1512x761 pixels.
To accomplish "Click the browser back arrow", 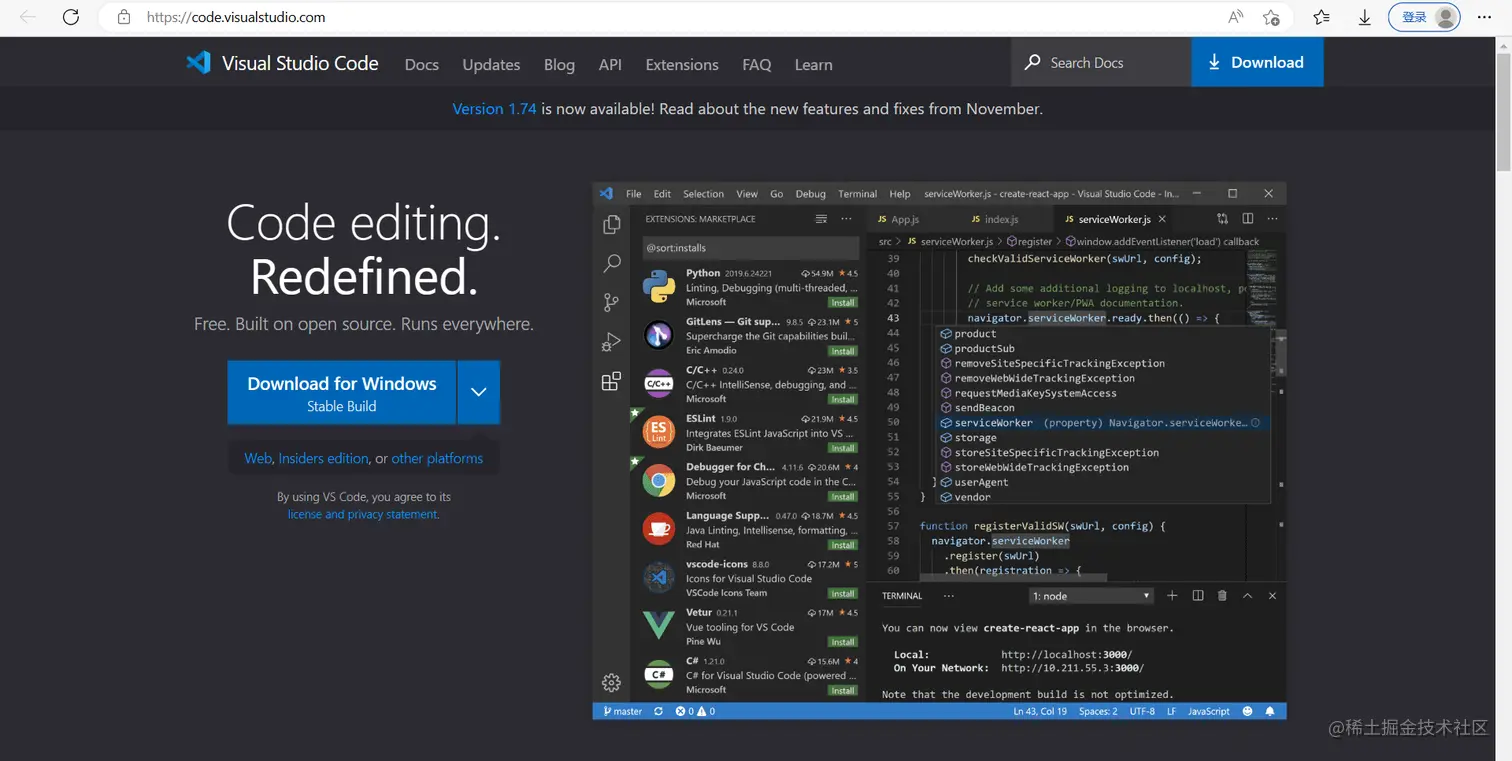I will [x=28, y=17].
